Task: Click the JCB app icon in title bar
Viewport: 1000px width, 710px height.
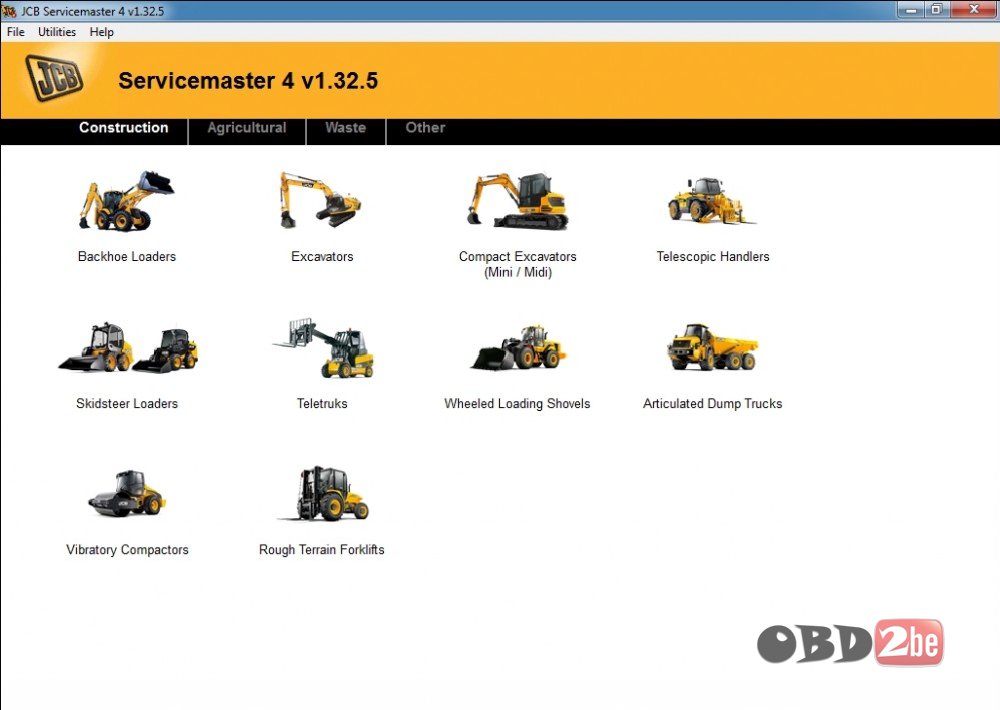Action: pos(9,10)
